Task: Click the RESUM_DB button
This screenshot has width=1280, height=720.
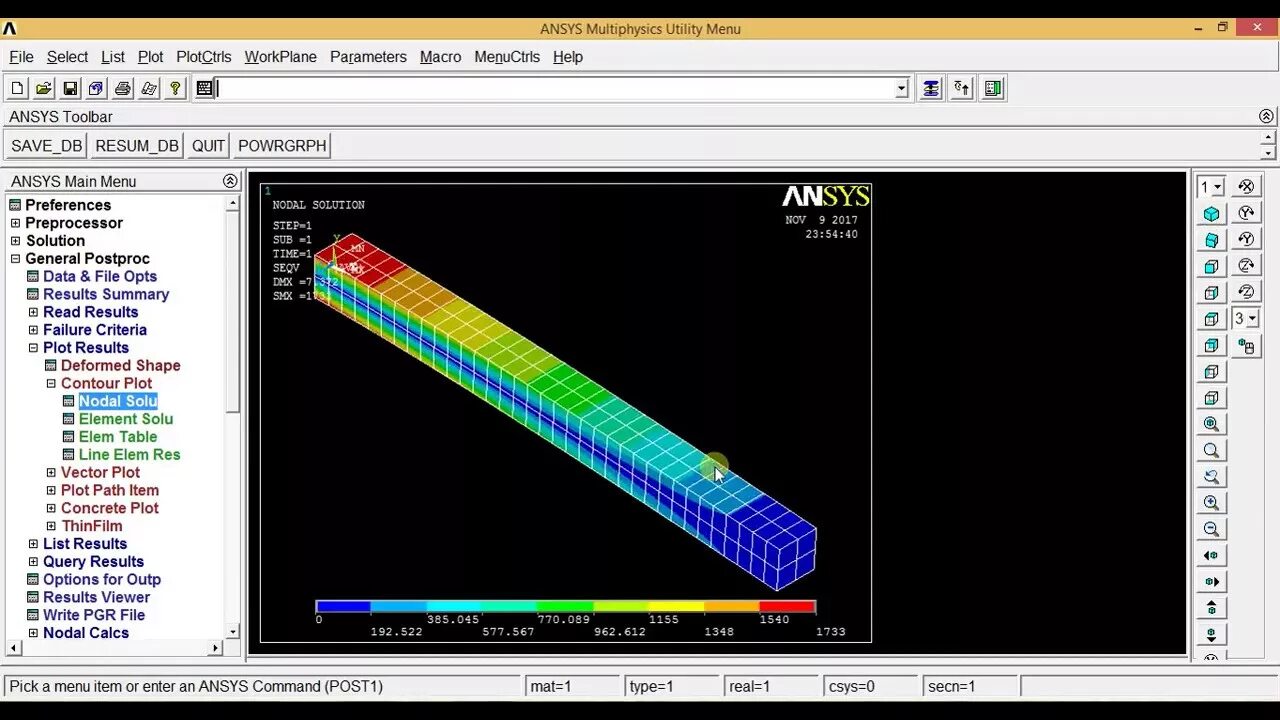Action: pyautogui.click(x=137, y=146)
